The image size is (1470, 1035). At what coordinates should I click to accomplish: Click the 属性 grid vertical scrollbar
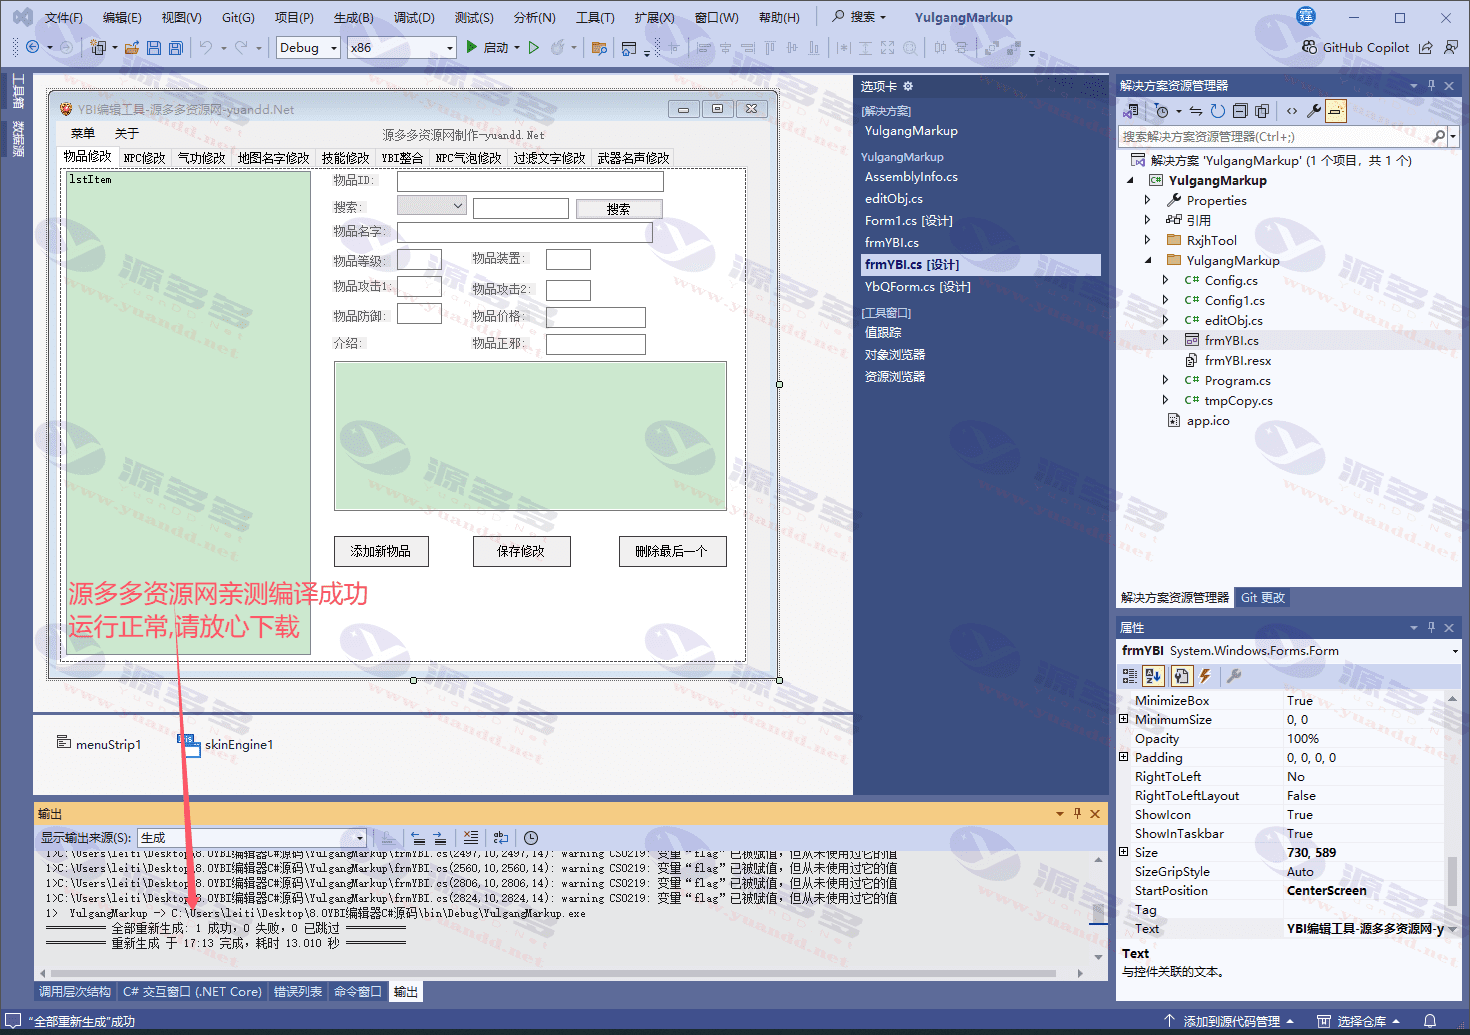pyautogui.click(x=1452, y=814)
